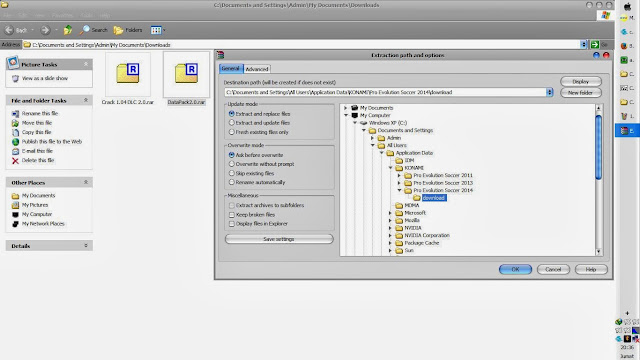Screen dimensions: 640x360
Task: Click View as a slide show
Action: click(x=45, y=78)
